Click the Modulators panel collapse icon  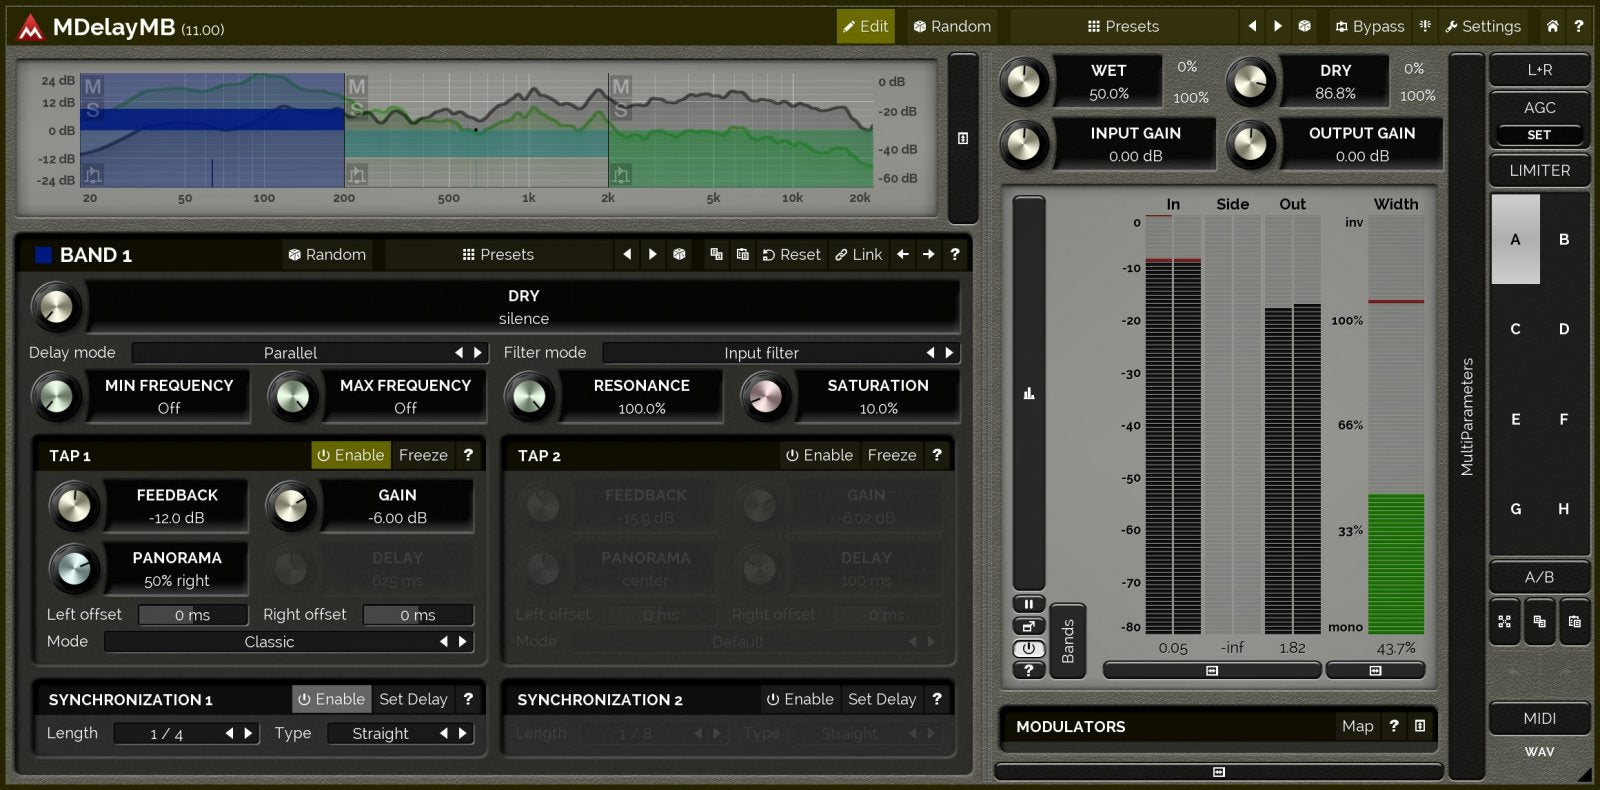point(1420,726)
